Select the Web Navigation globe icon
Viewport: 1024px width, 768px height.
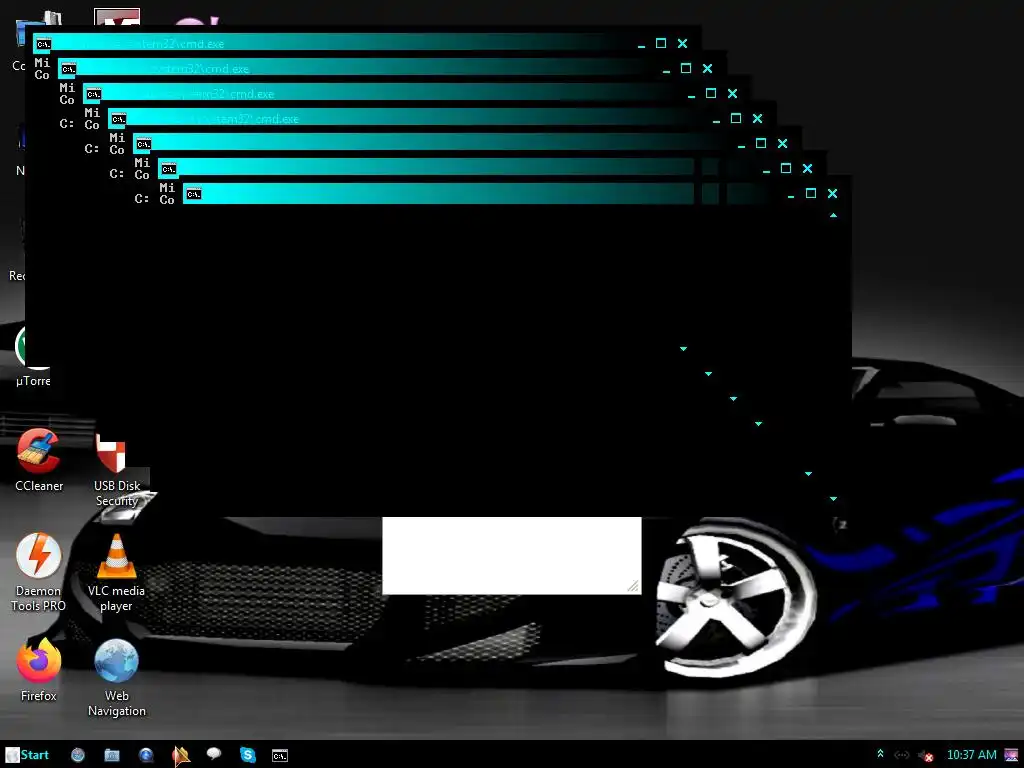tap(116, 678)
